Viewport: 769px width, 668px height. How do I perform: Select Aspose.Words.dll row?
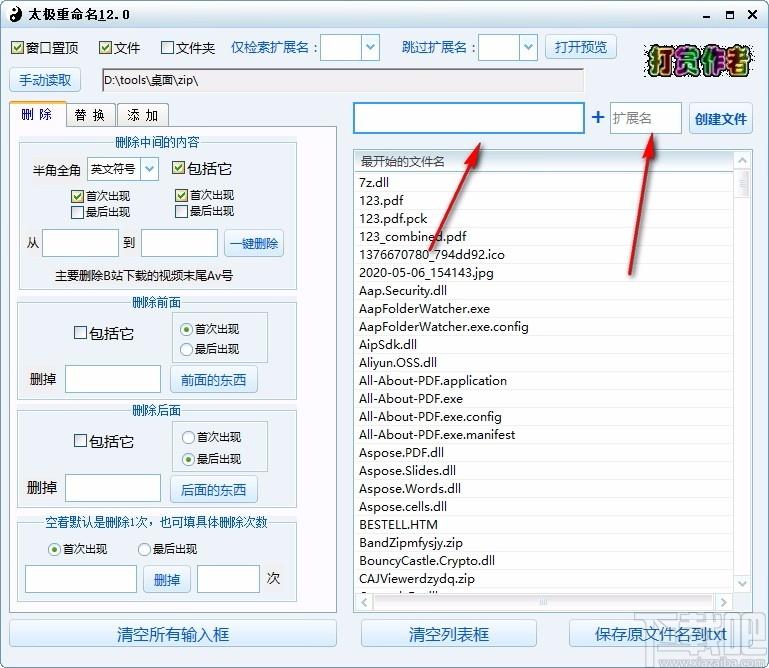544,488
